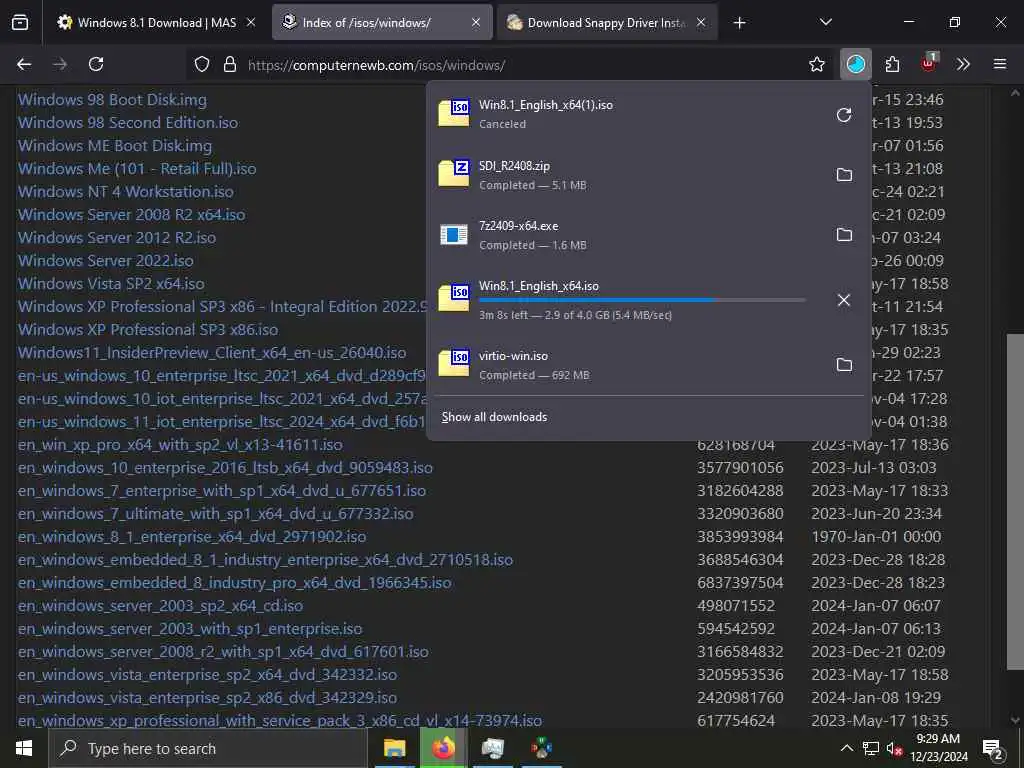
Task: Open en_win_xp_pro_x64_with_sp2 iso link
Action: (180, 445)
